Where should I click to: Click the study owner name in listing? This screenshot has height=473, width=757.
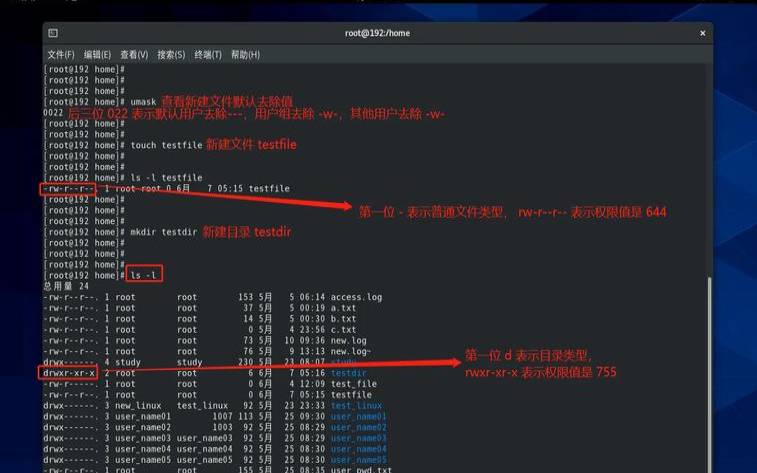[128, 362]
